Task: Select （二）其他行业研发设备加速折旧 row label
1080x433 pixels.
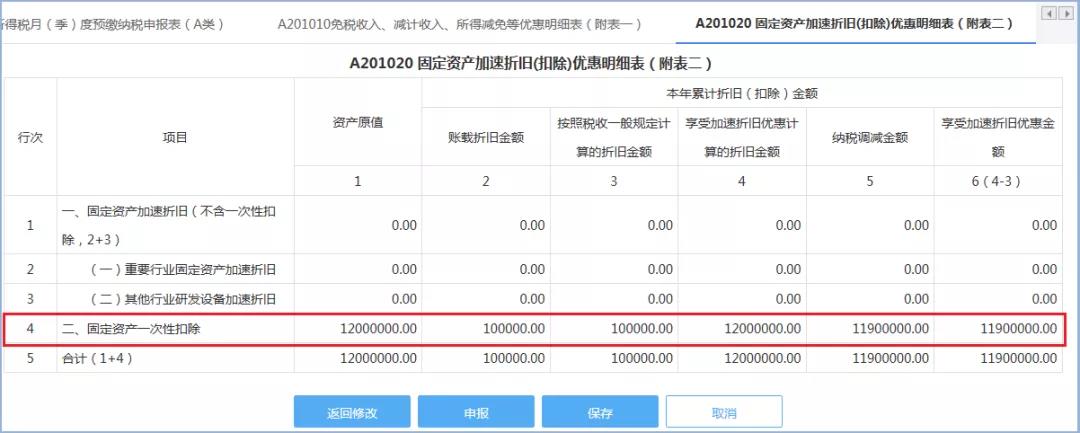Action: 183,299
